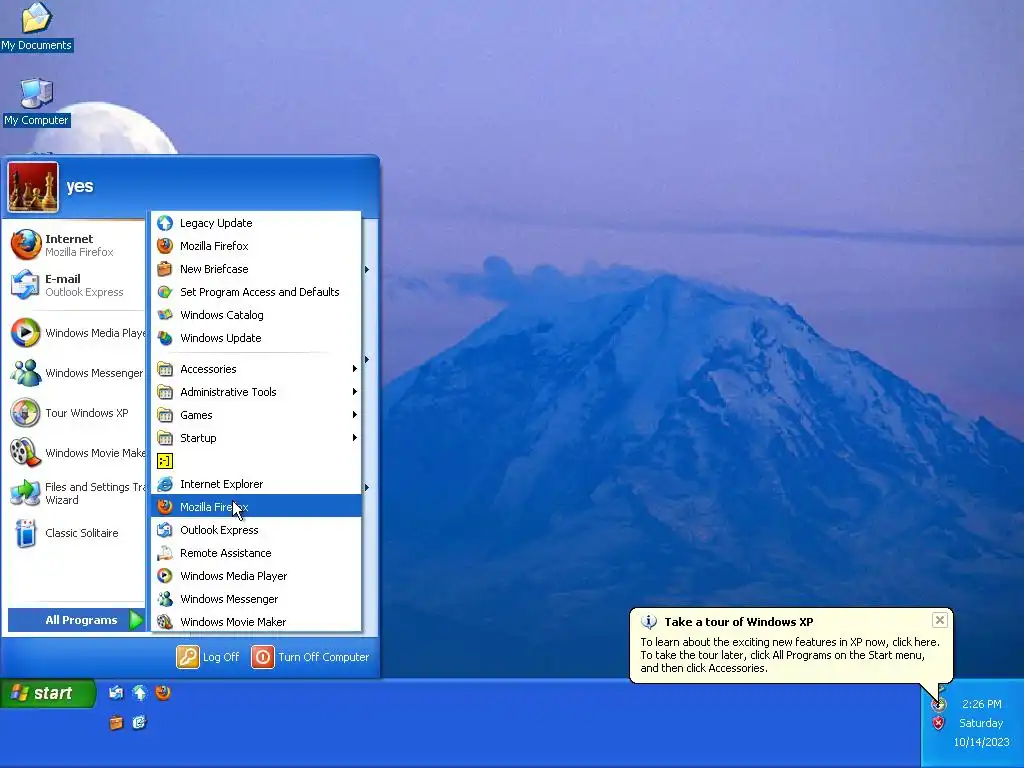This screenshot has width=1024, height=768.
Task: Launch the highlighted Mozilla Firefox entry
Action: (x=256, y=507)
